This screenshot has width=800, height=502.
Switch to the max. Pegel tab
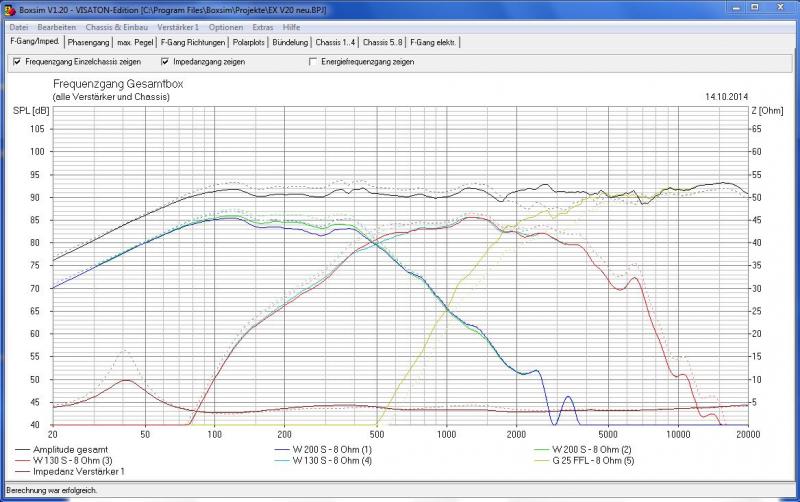point(135,42)
